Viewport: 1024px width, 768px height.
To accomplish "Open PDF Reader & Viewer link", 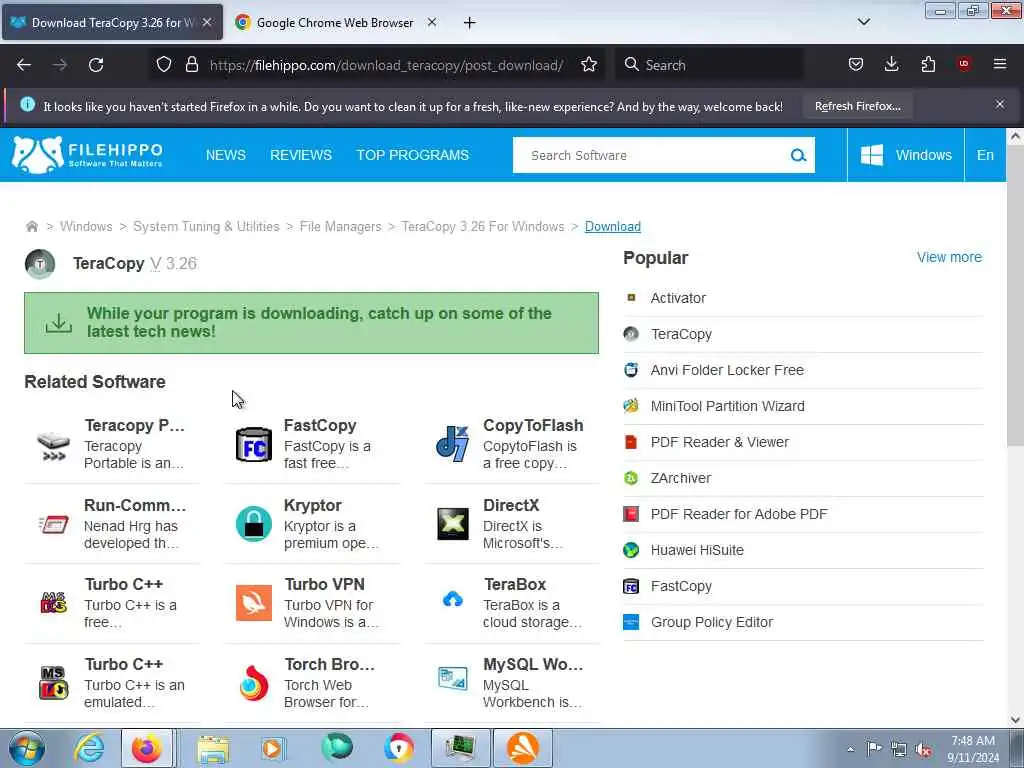I will coord(719,442).
